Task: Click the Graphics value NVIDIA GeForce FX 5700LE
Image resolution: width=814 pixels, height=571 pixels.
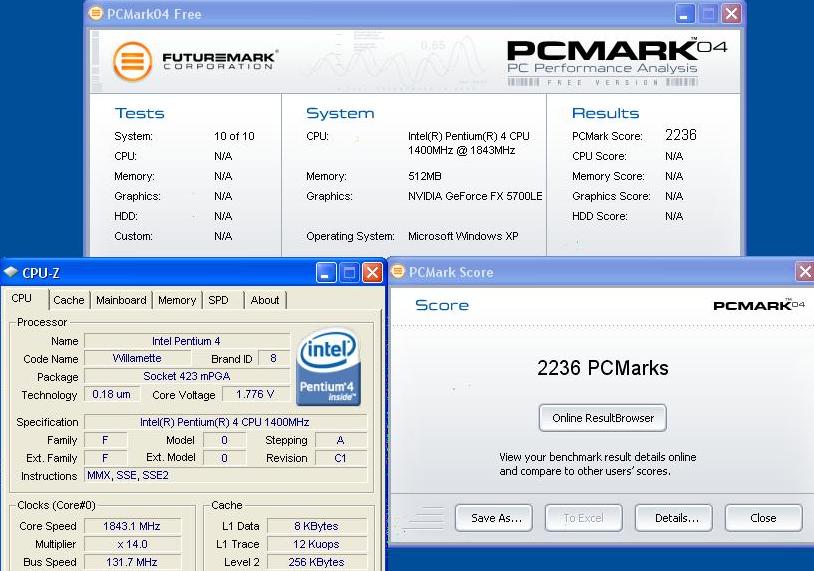Action: tap(475, 196)
